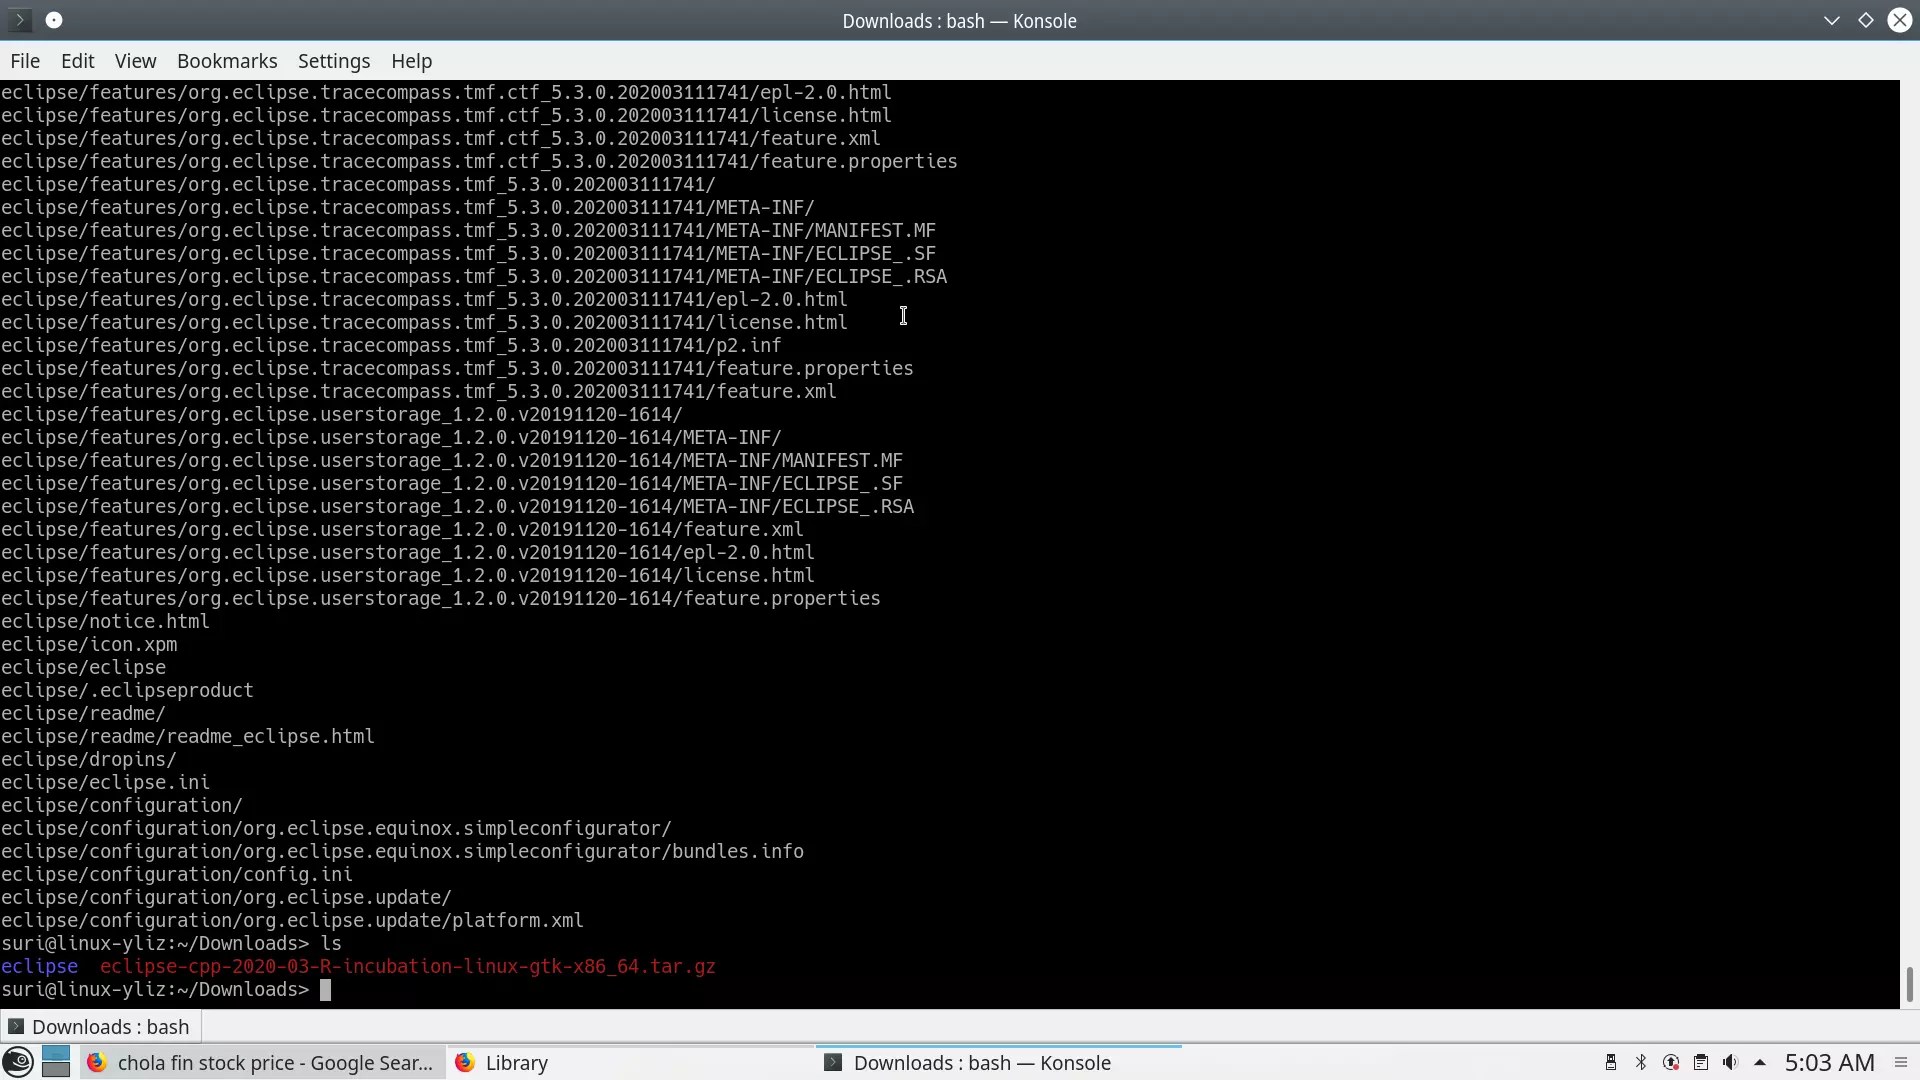The height and width of the screenshot is (1080, 1920).
Task: Switch to Firefox chola fin stock price window
Action: pyautogui.click(x=262, y=1062)
